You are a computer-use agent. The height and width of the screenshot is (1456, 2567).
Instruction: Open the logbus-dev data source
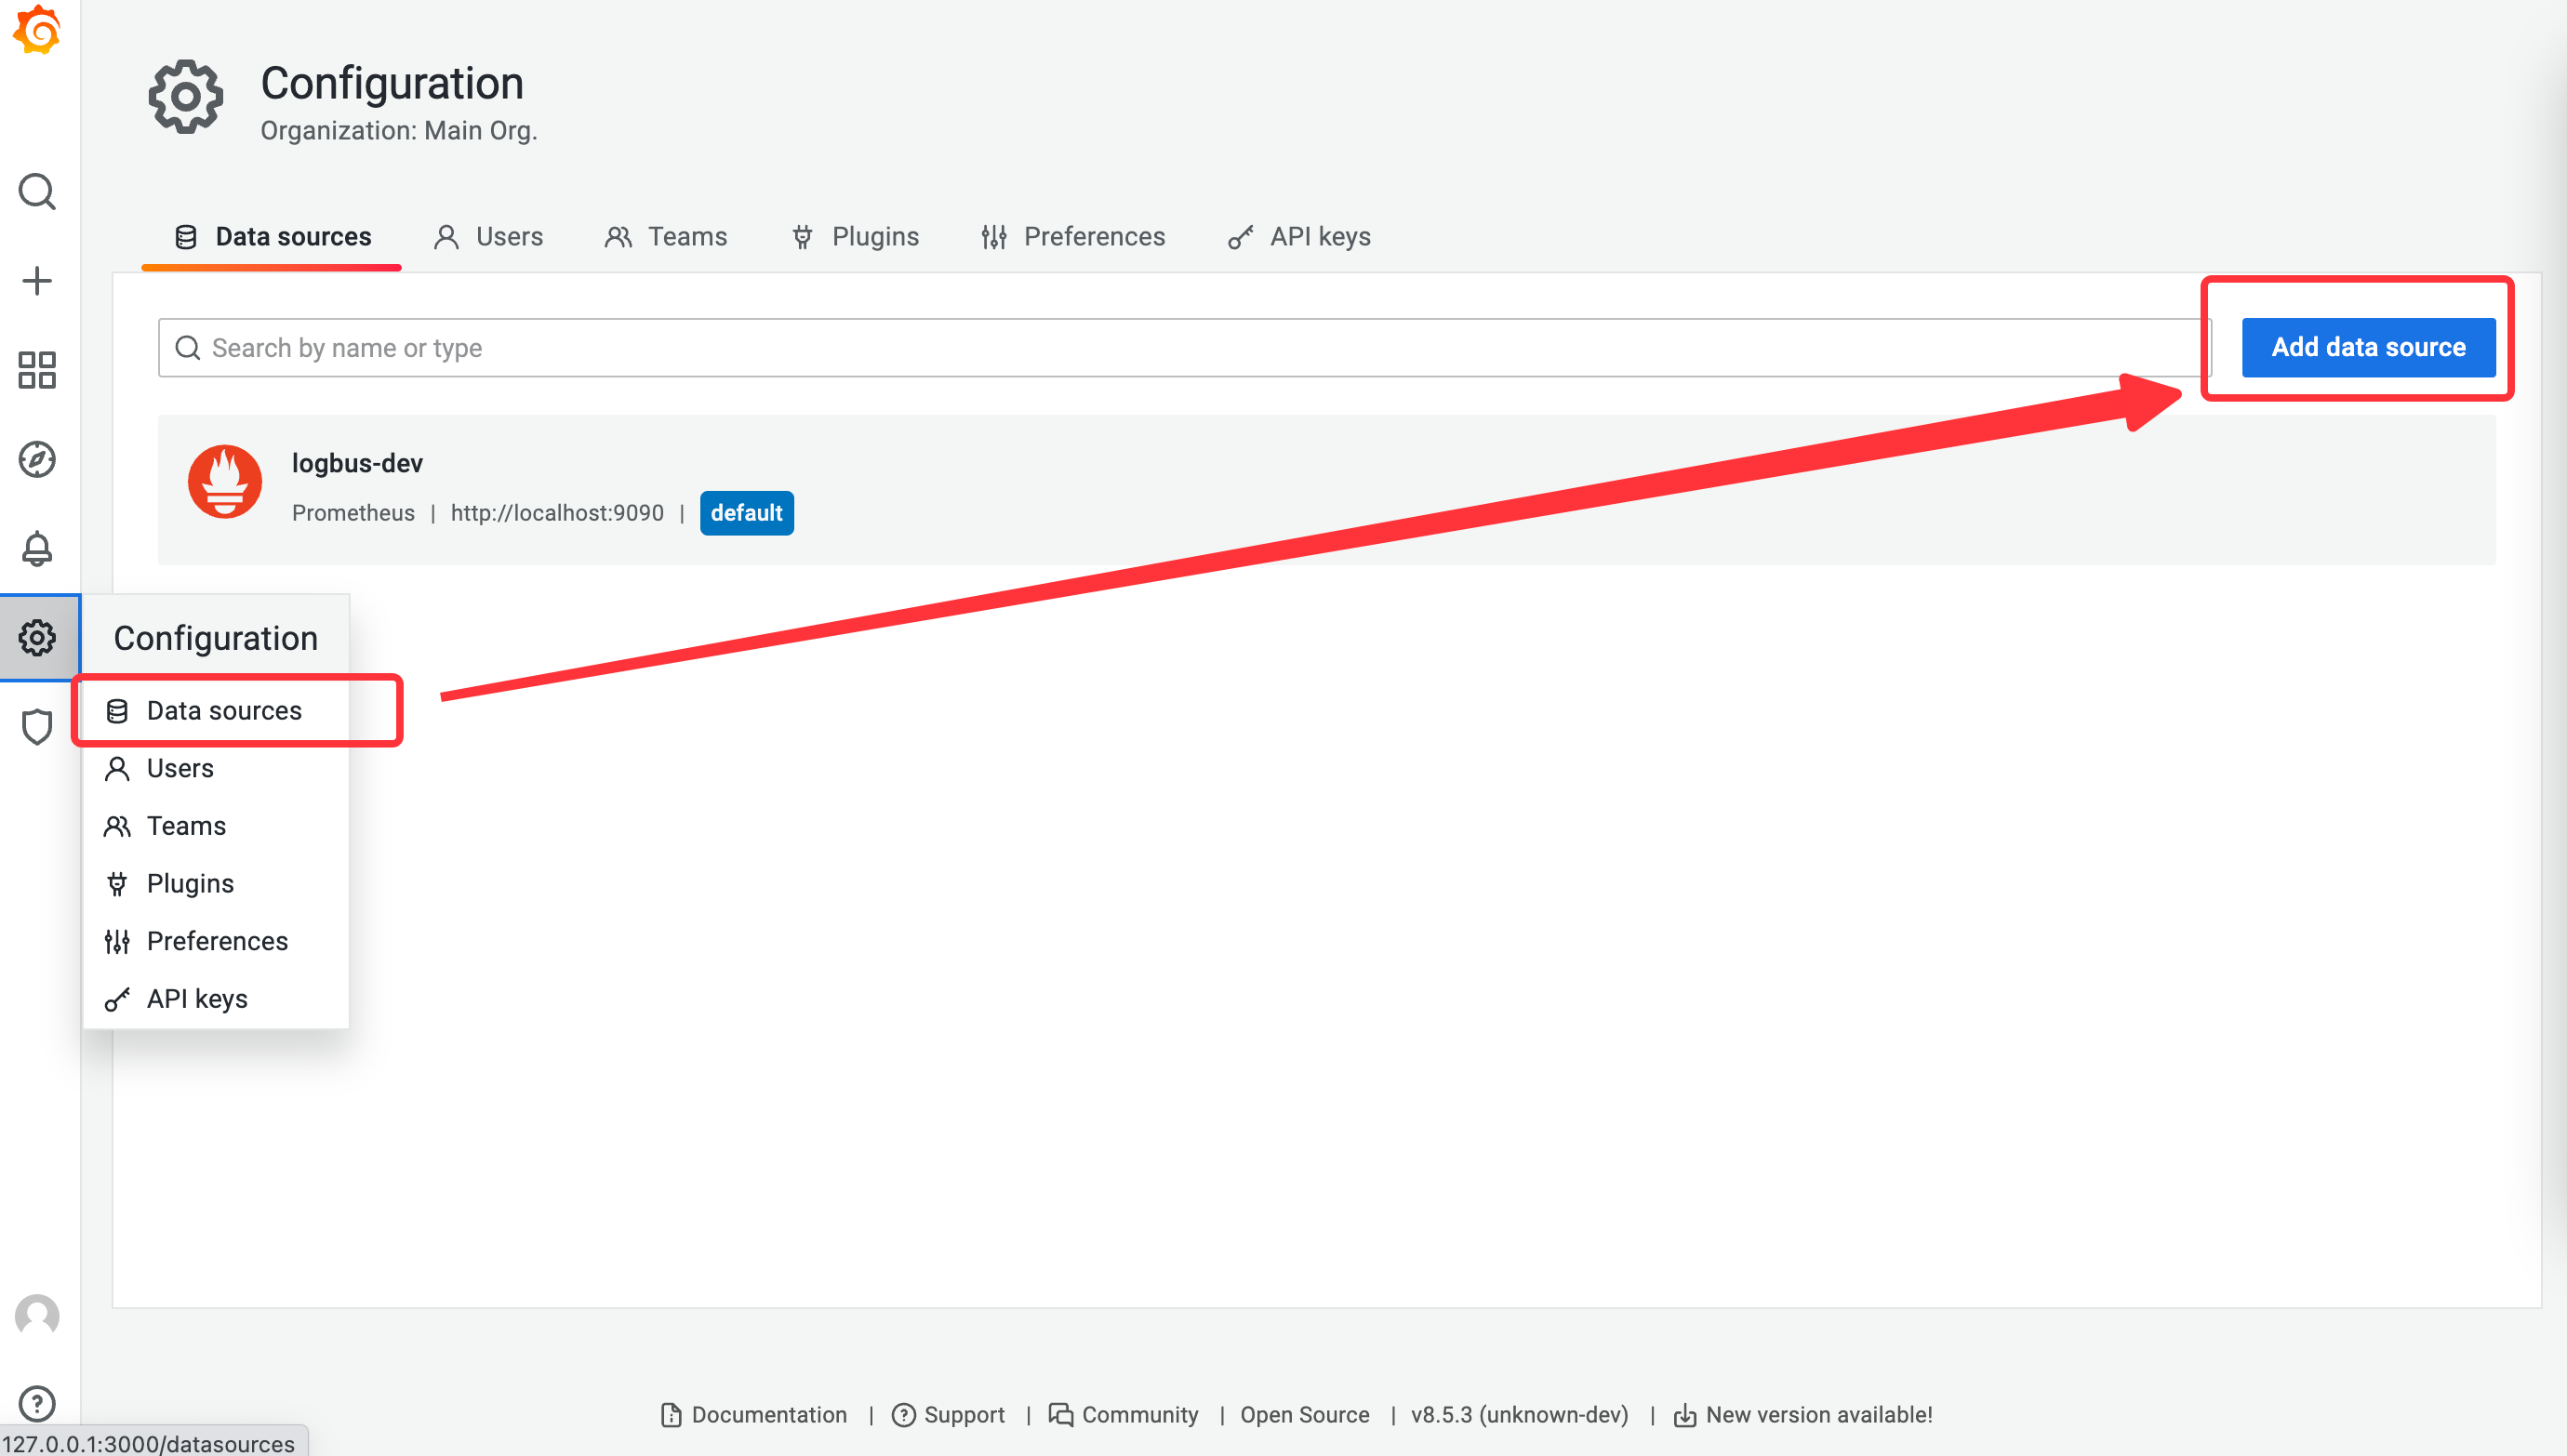pos(1326,490)
